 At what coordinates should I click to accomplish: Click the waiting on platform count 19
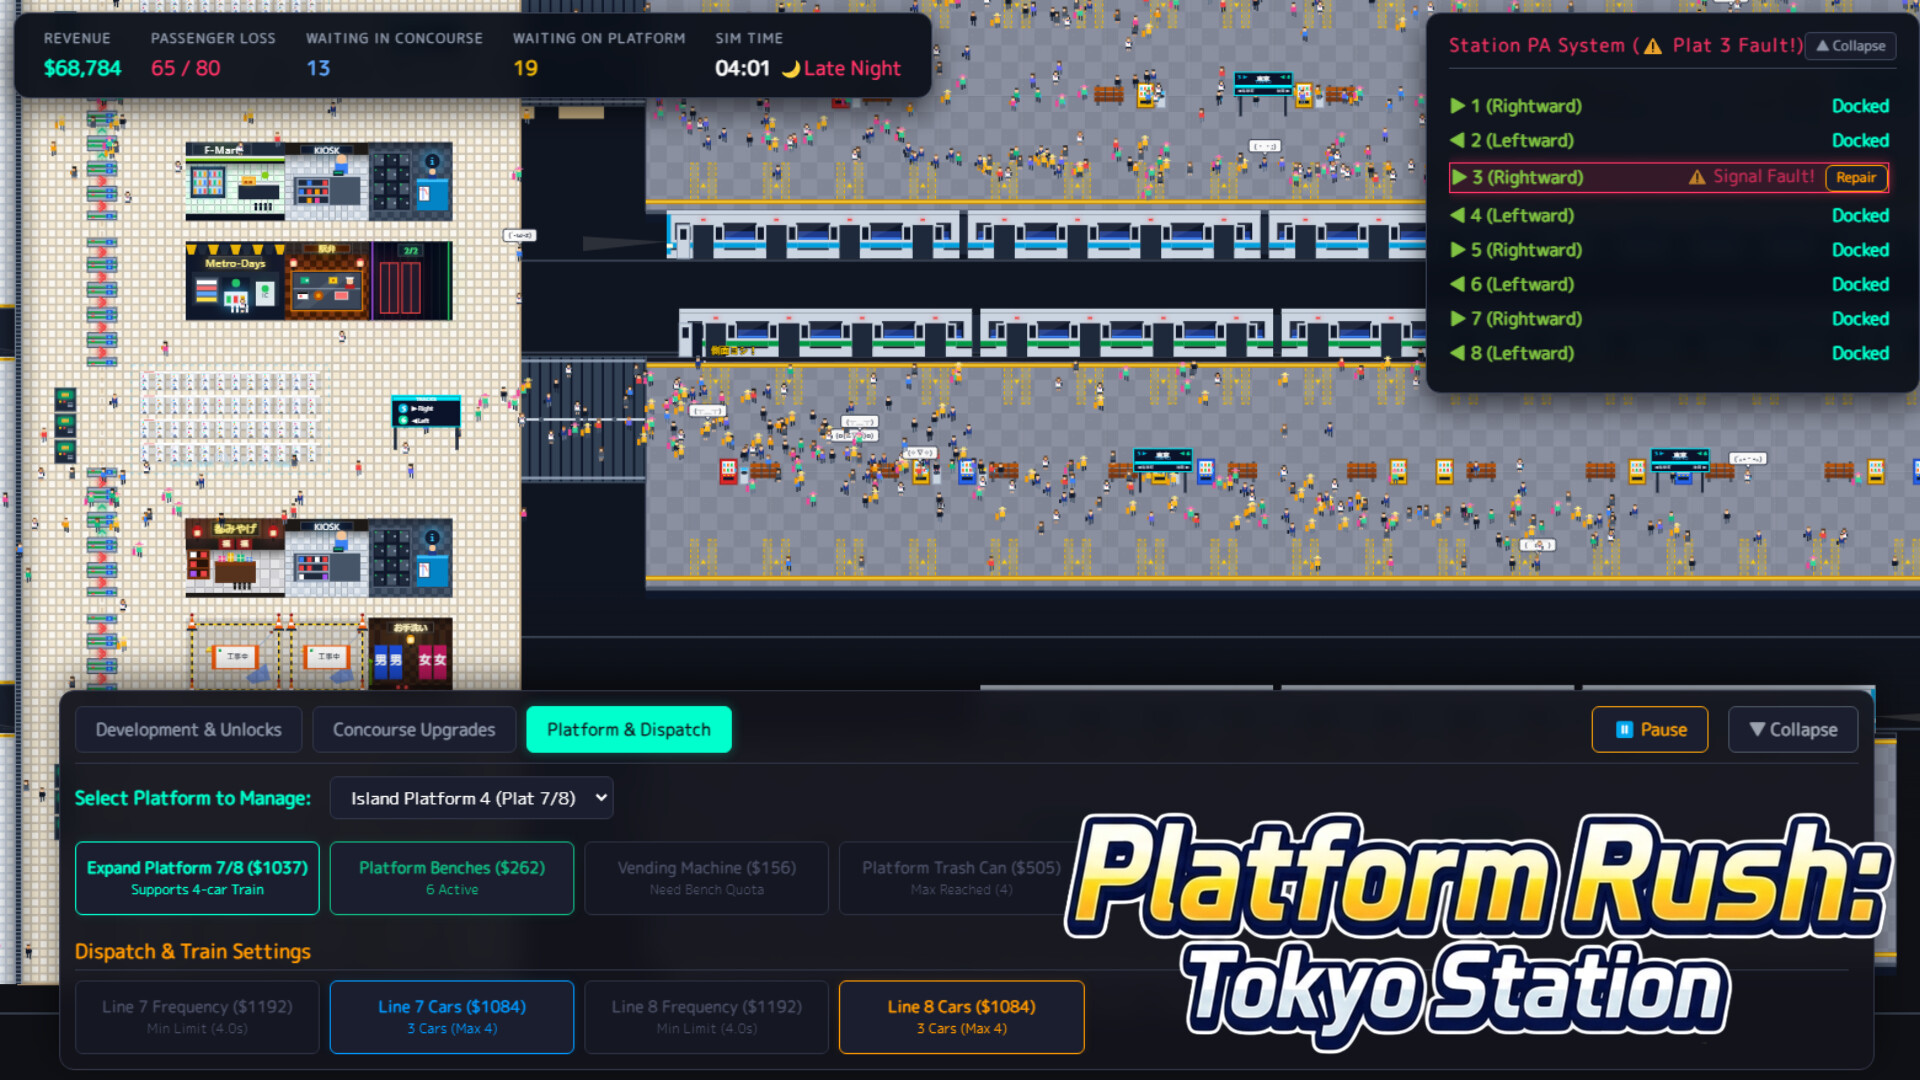(x=526, y=69)
